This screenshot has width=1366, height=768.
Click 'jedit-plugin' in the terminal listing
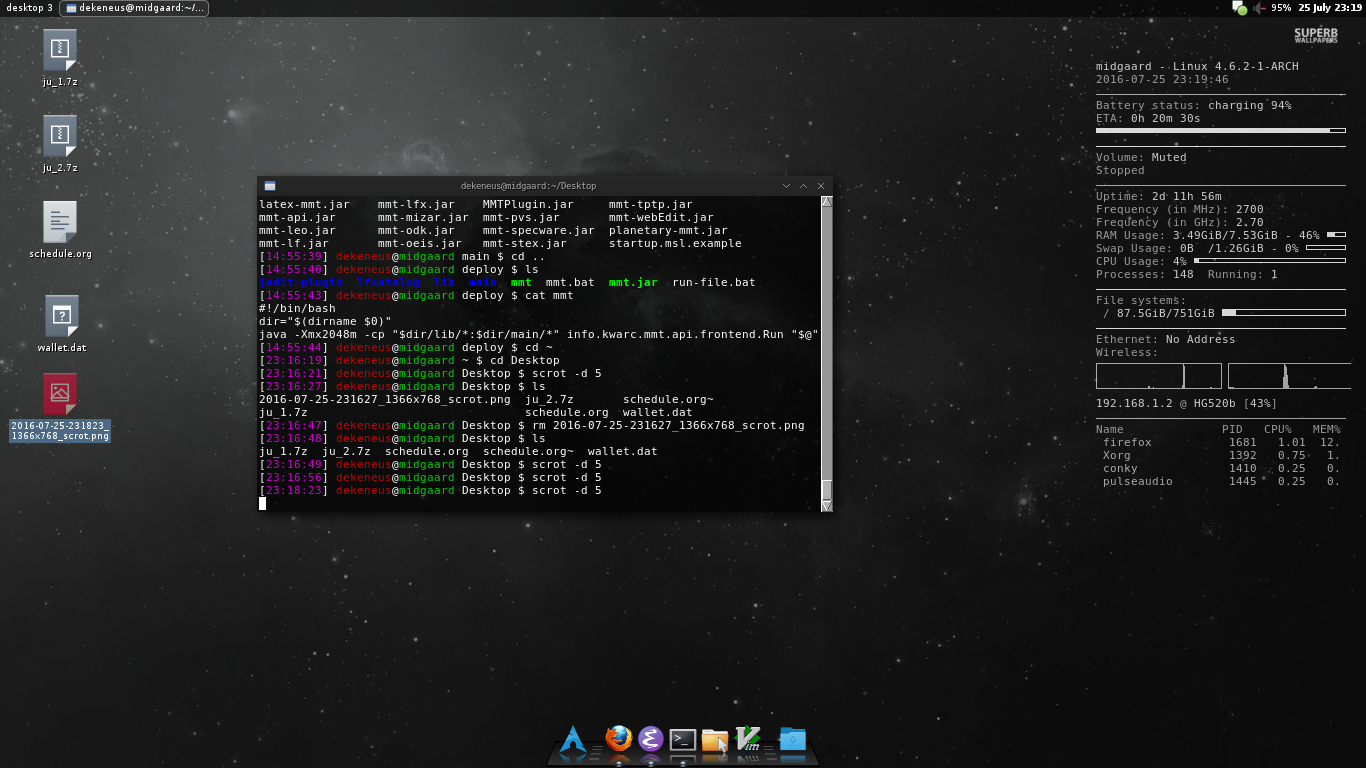(301, 282)
